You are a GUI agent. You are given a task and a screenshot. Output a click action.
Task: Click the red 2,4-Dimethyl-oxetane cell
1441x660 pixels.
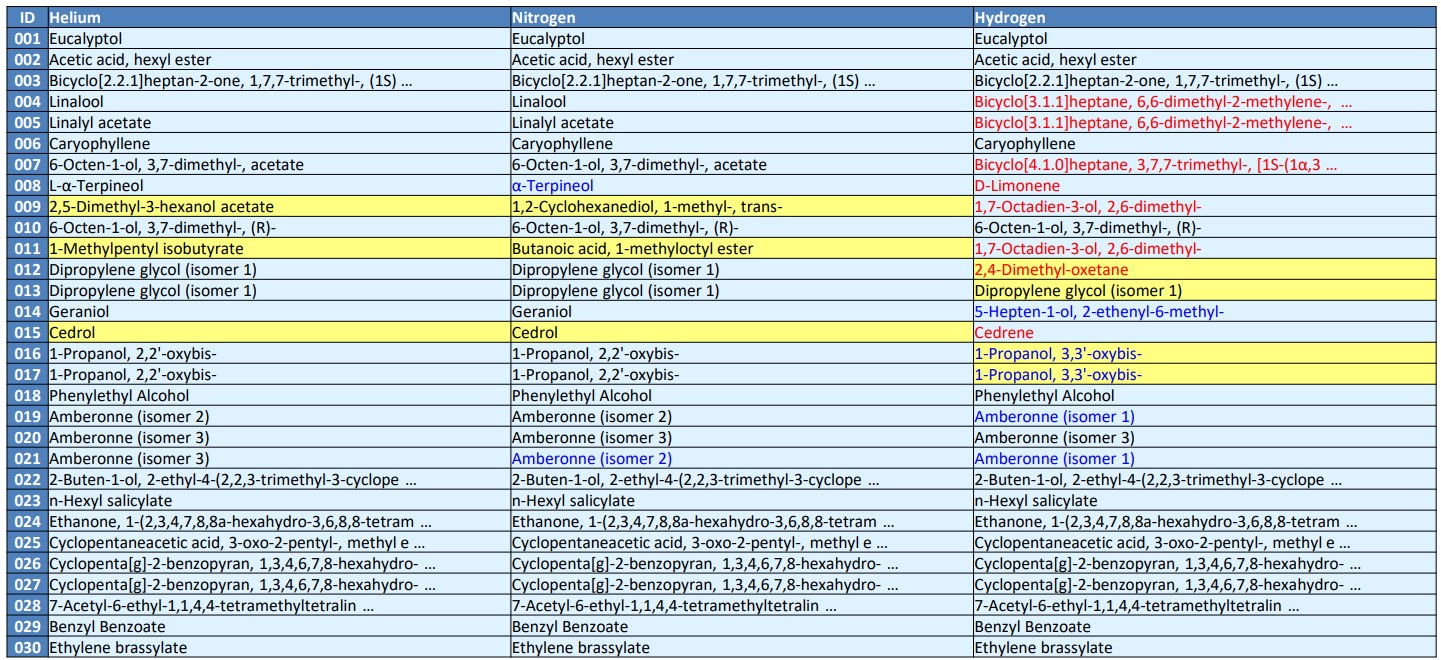(x=1203, y=270)
